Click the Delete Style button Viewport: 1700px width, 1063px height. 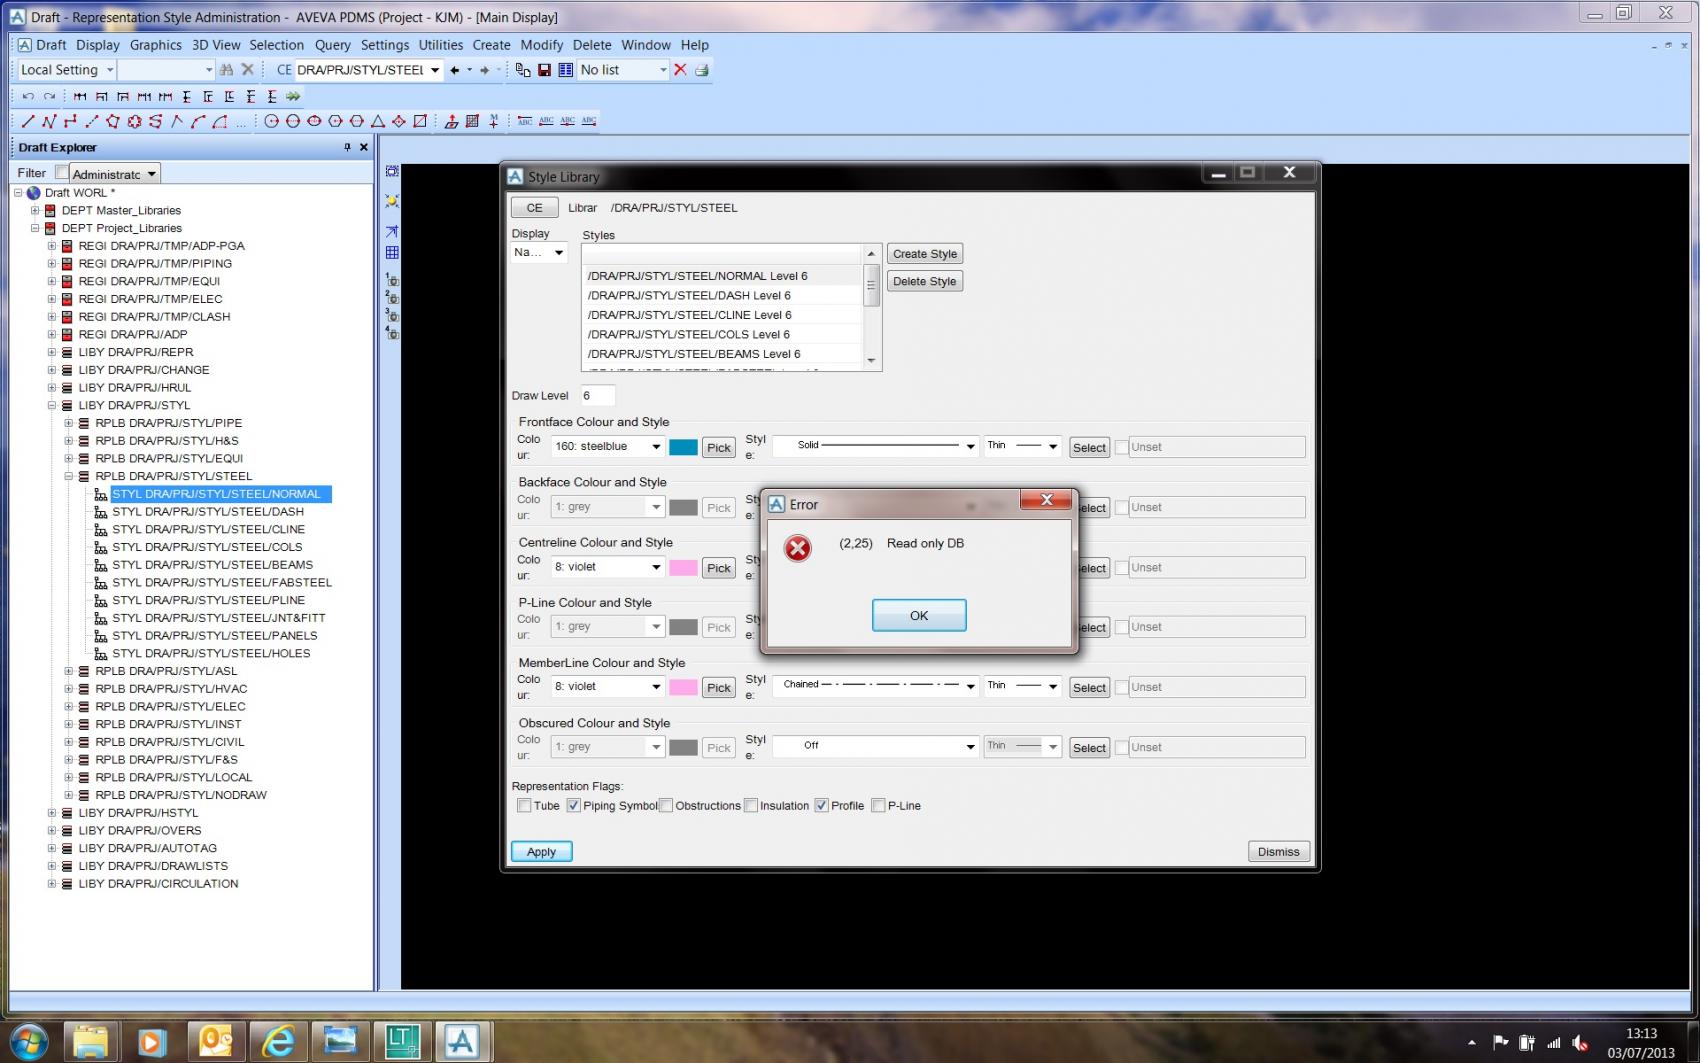[925, 281]
